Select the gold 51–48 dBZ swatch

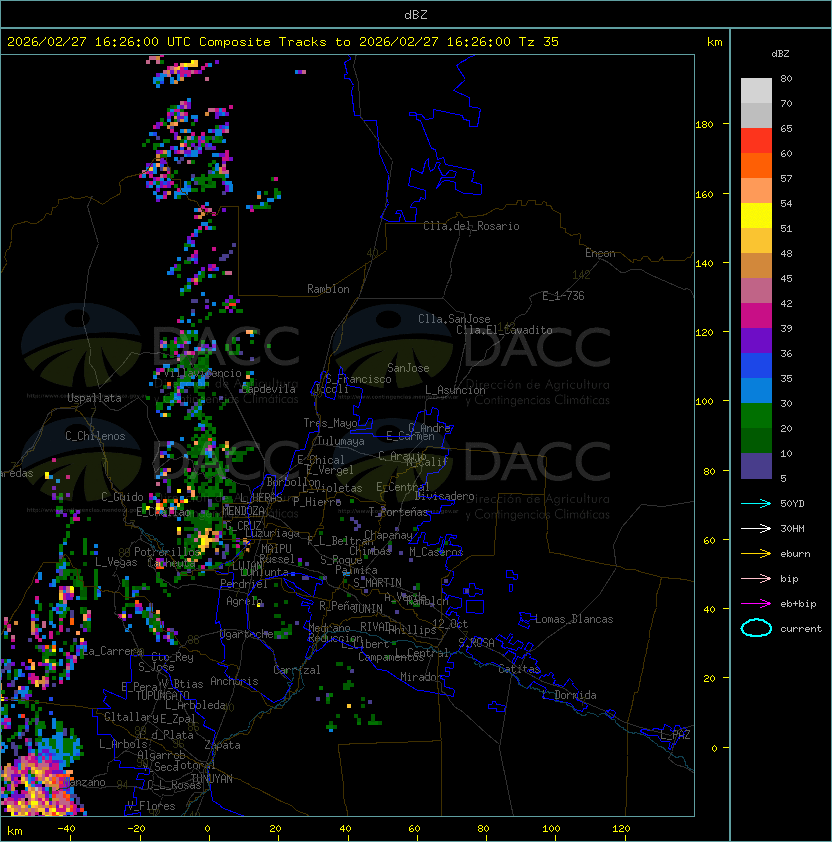pos(756,241)
